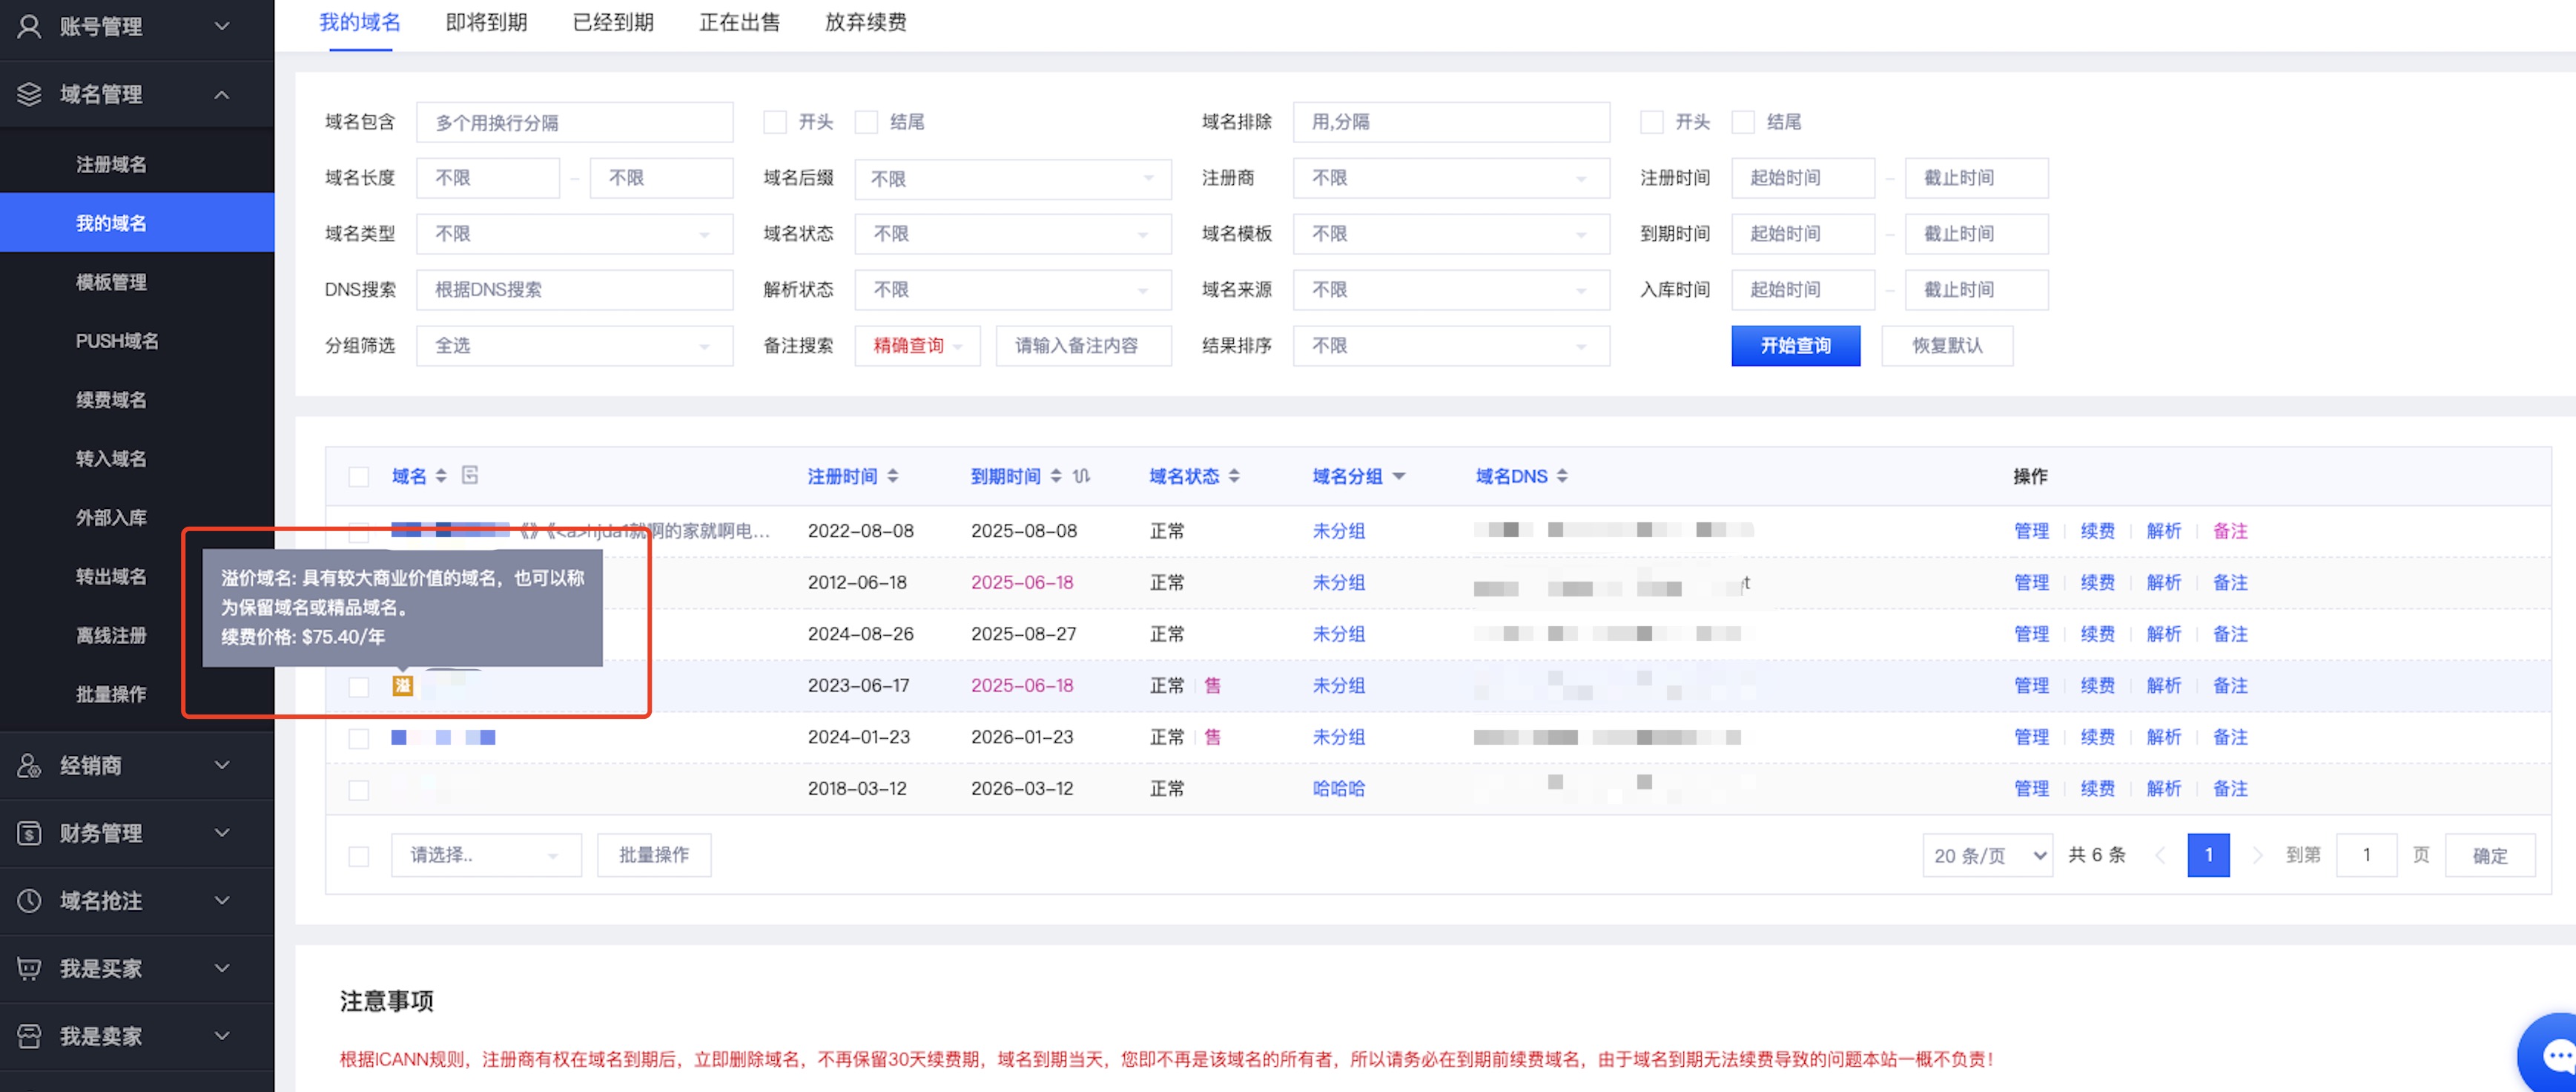Focus 根据DNS搜索 input field
The image size is (2576, 1092).
574,290
